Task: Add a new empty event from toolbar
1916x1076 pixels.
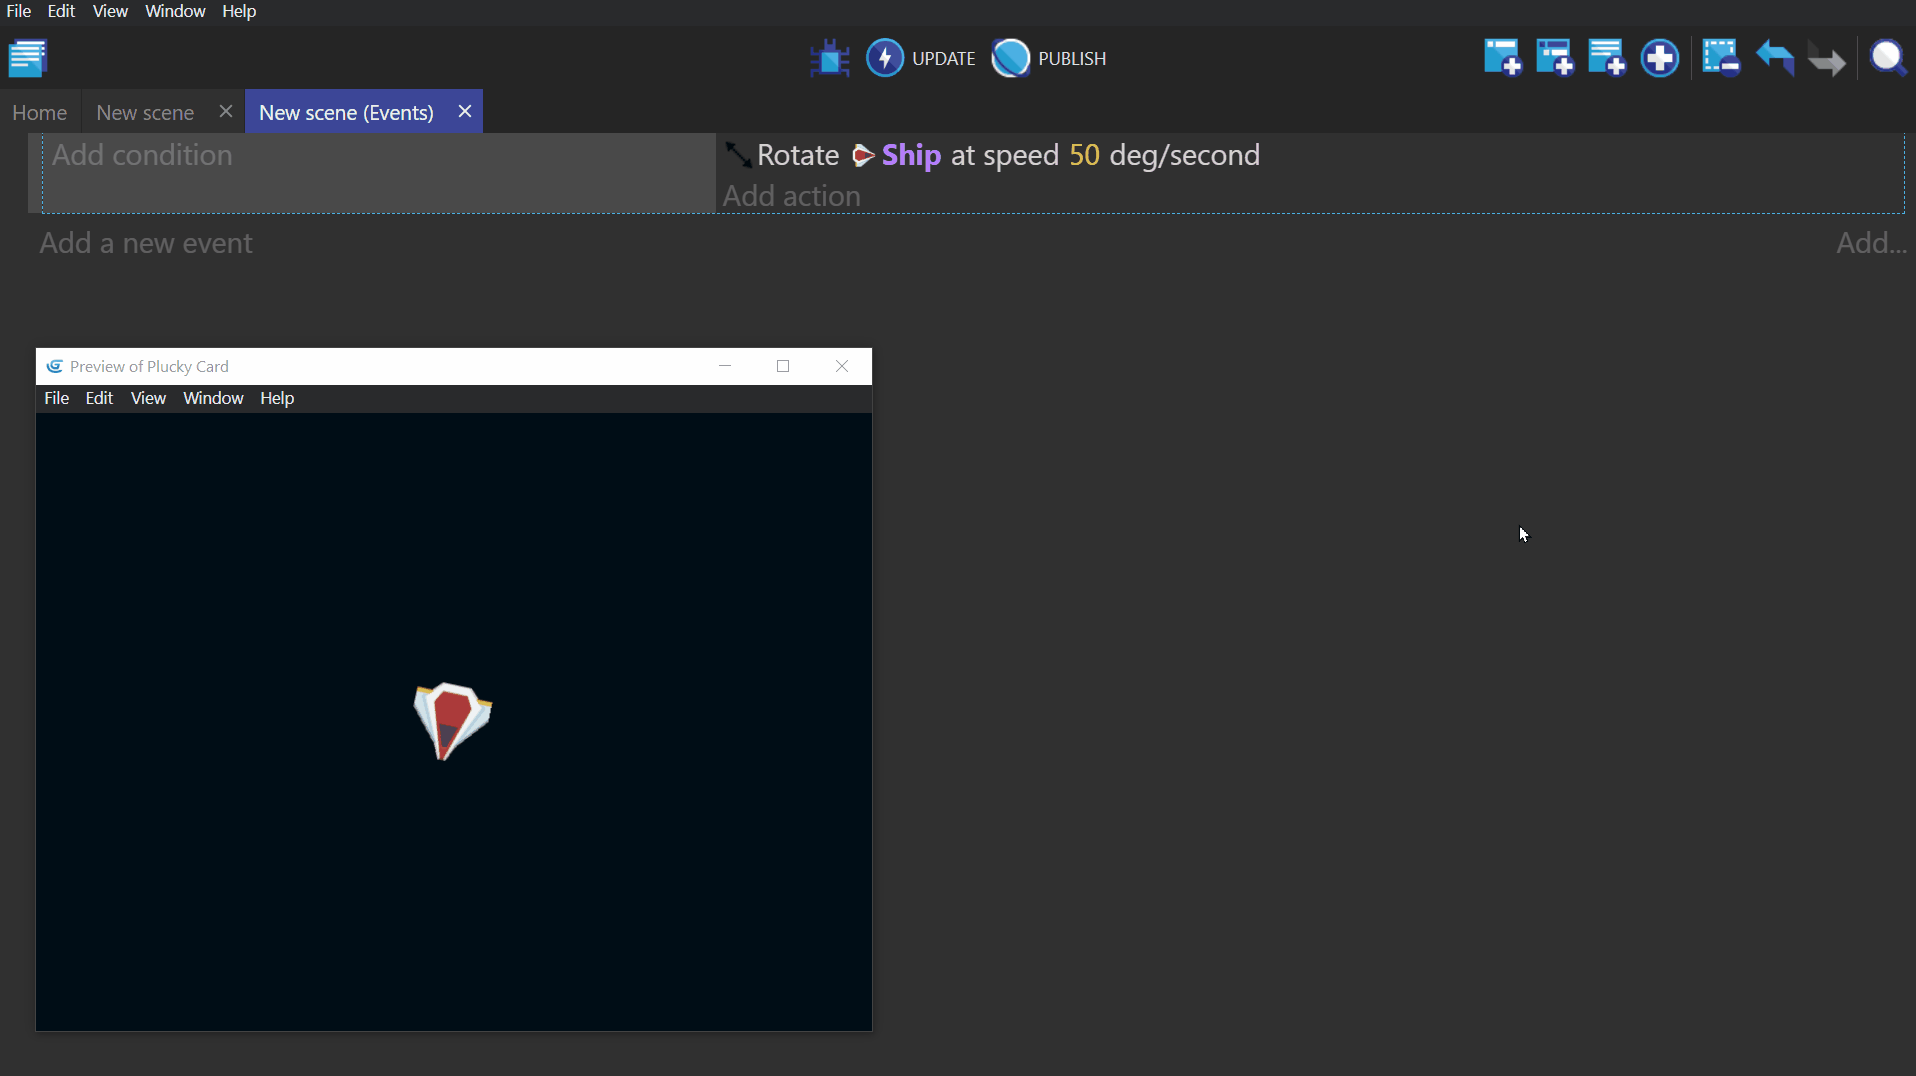Action: [1502, 58]
